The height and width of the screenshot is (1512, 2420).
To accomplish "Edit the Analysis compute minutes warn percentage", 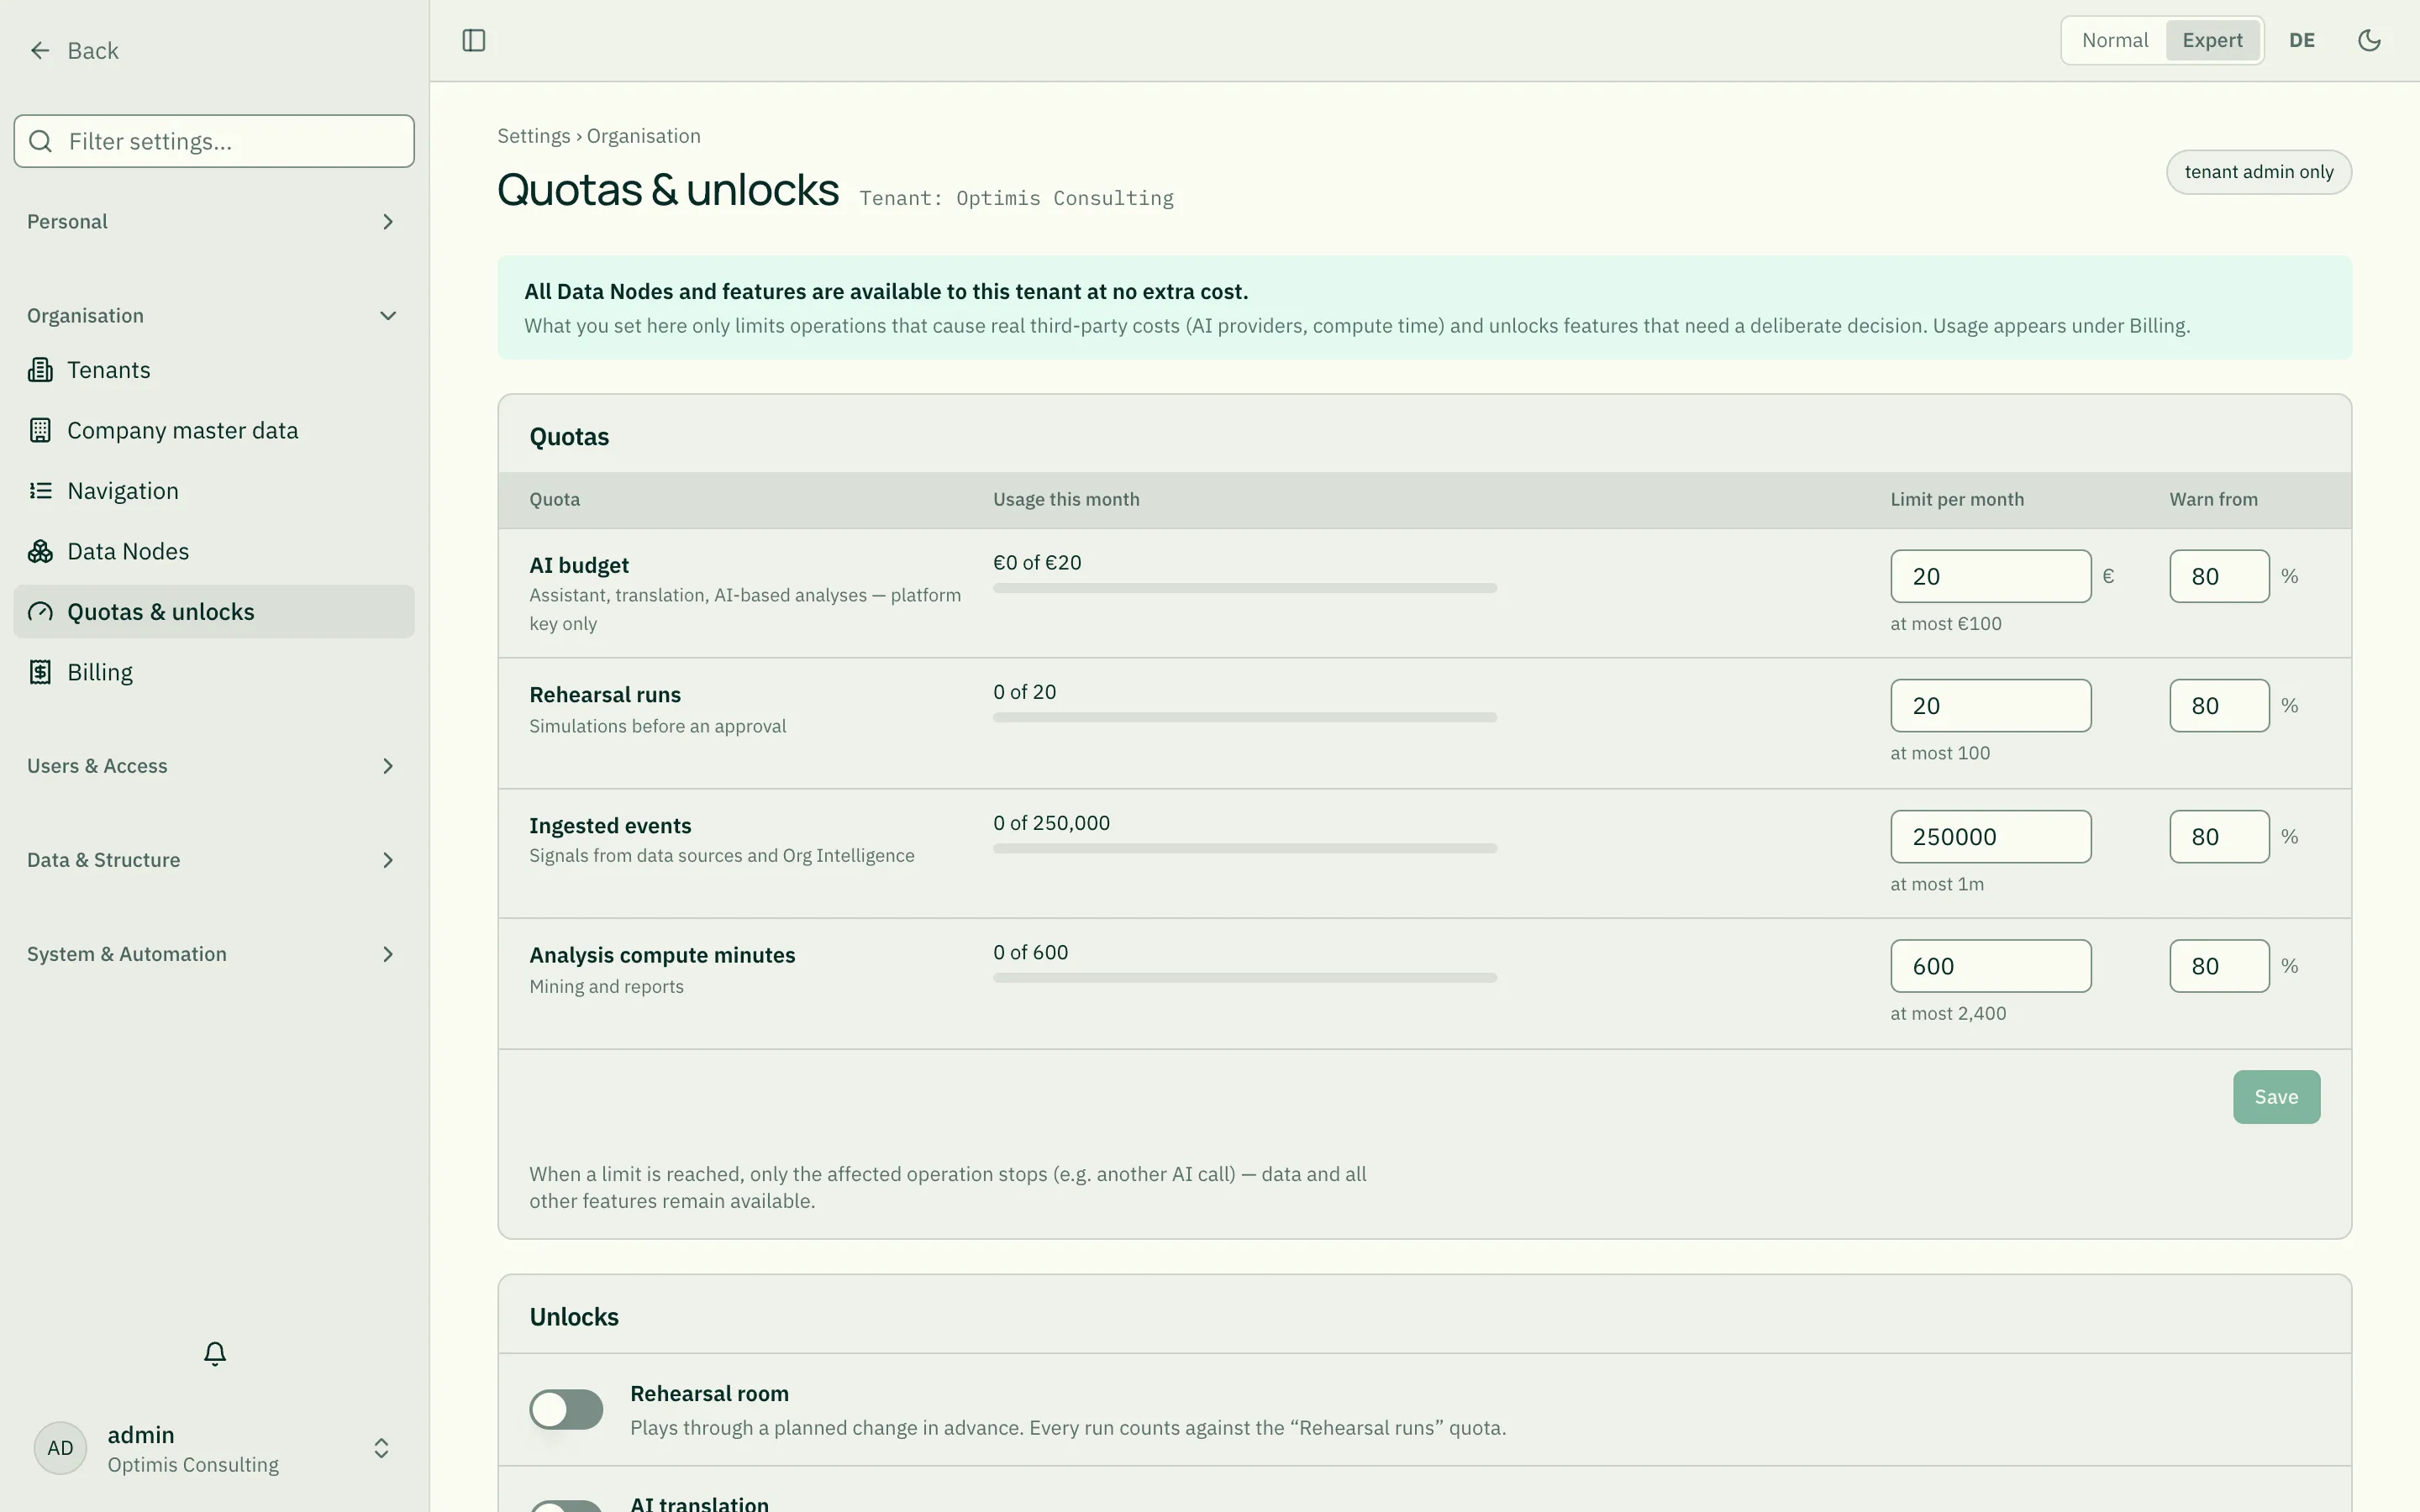I will click(x=2219, y=966).
